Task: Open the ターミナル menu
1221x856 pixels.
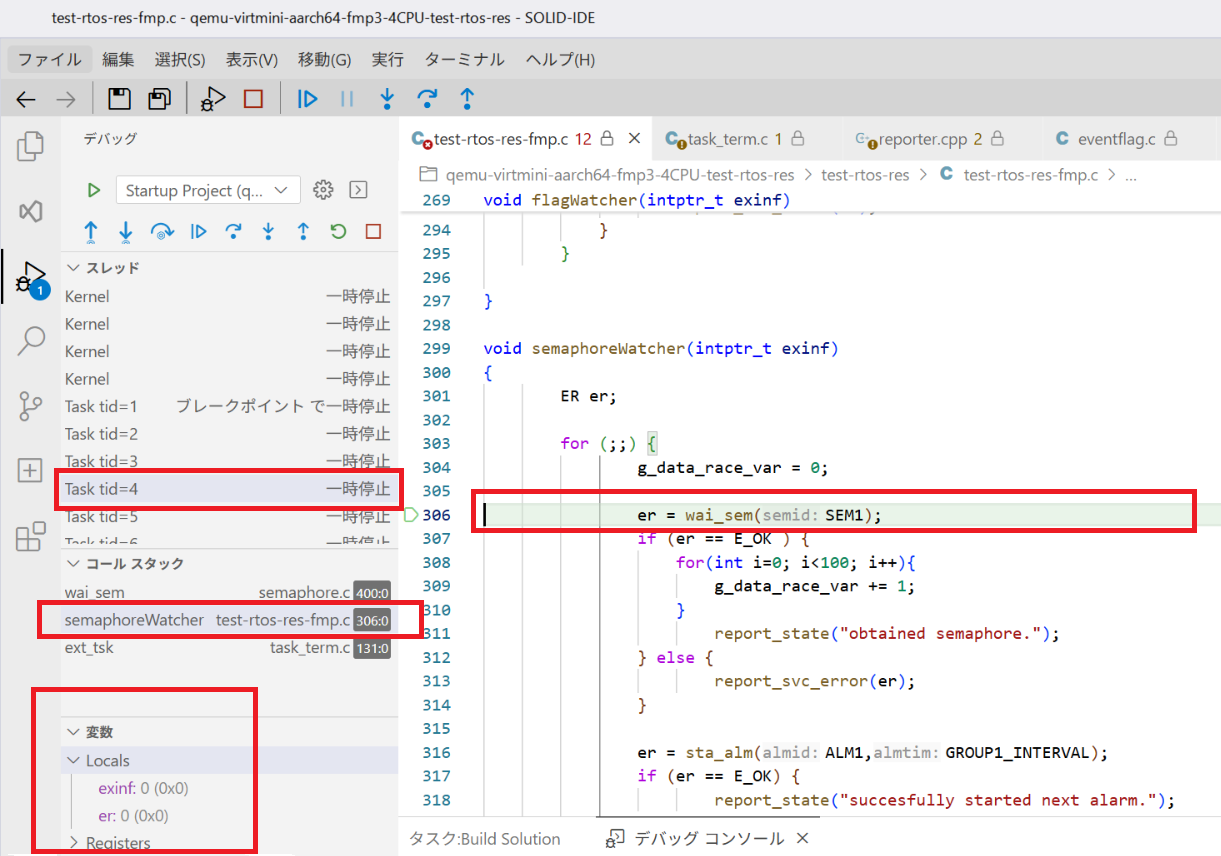Action: click(x=464, y=59)
